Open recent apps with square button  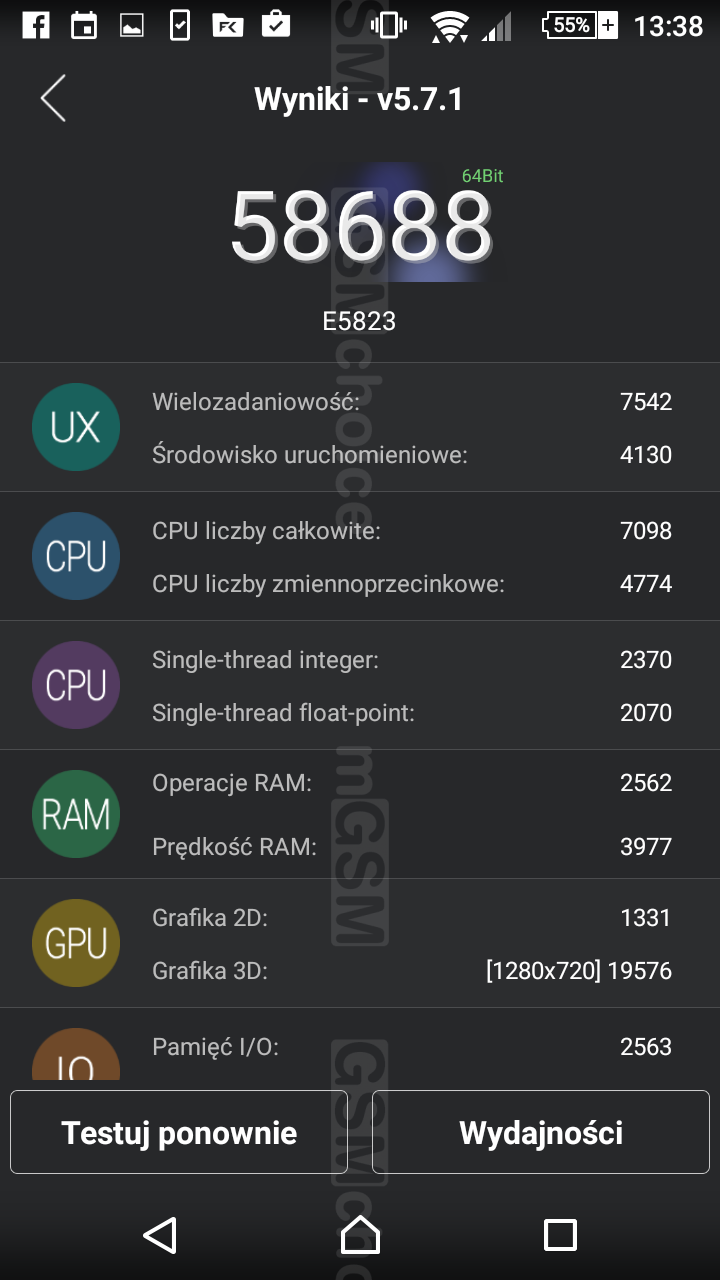click(x=560, y=1235)
